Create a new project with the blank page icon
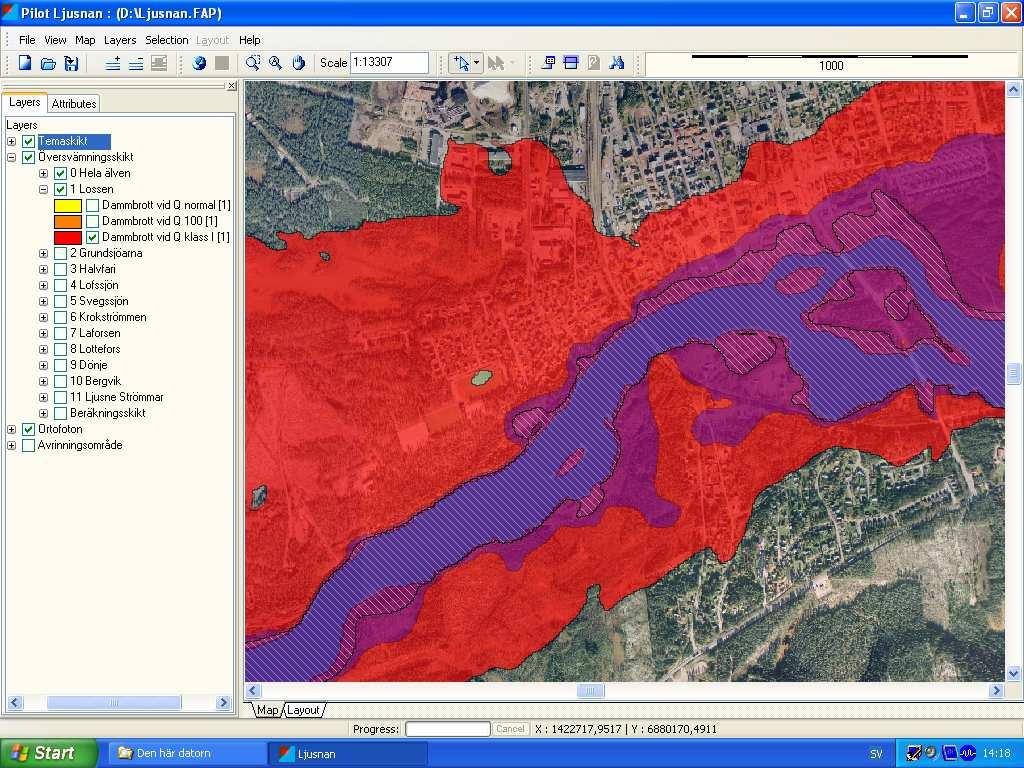1024x768 pixels. pos(25,63)
